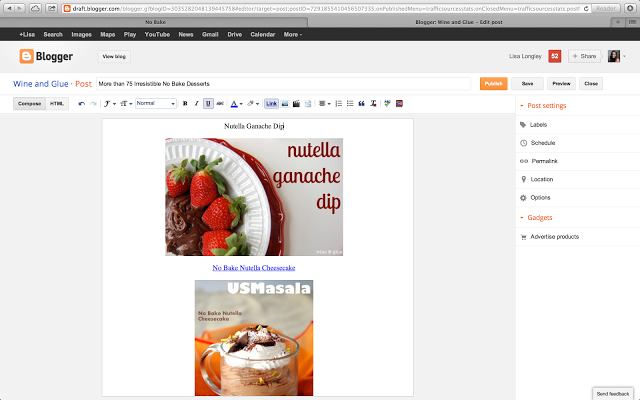This screenshot has height=400, width=640.
Task: Open Drive from the Google bar
Action: click(235, 35)
